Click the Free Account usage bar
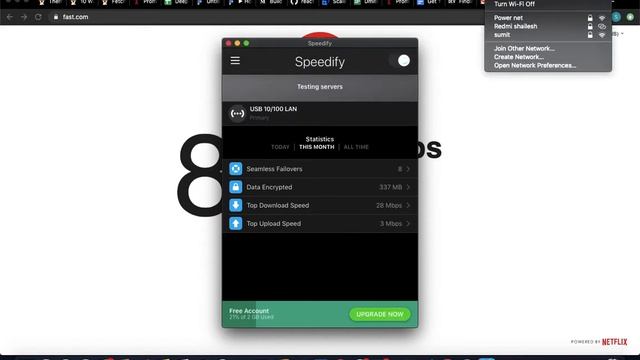 click(320, 314)
